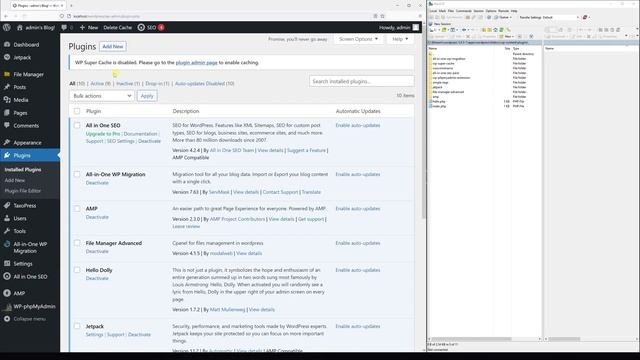Viewport: 640px width, 360px height.
Task: Open the Bulk actions dropdown
Action: pos(102,96)
